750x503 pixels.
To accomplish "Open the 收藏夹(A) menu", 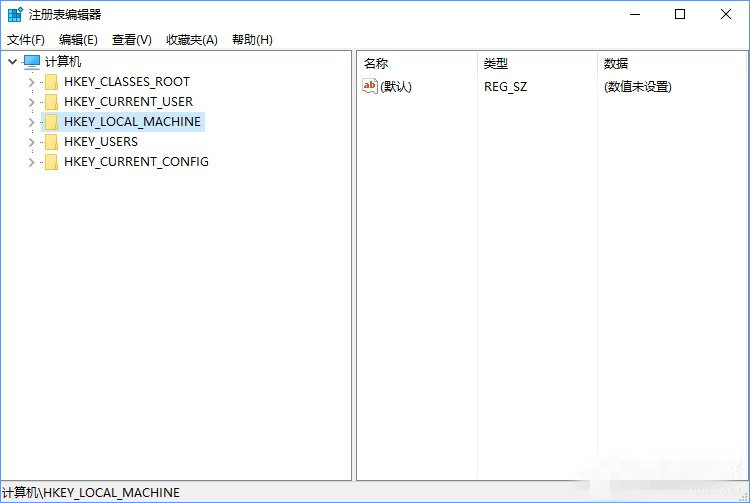I will point(191,40).
